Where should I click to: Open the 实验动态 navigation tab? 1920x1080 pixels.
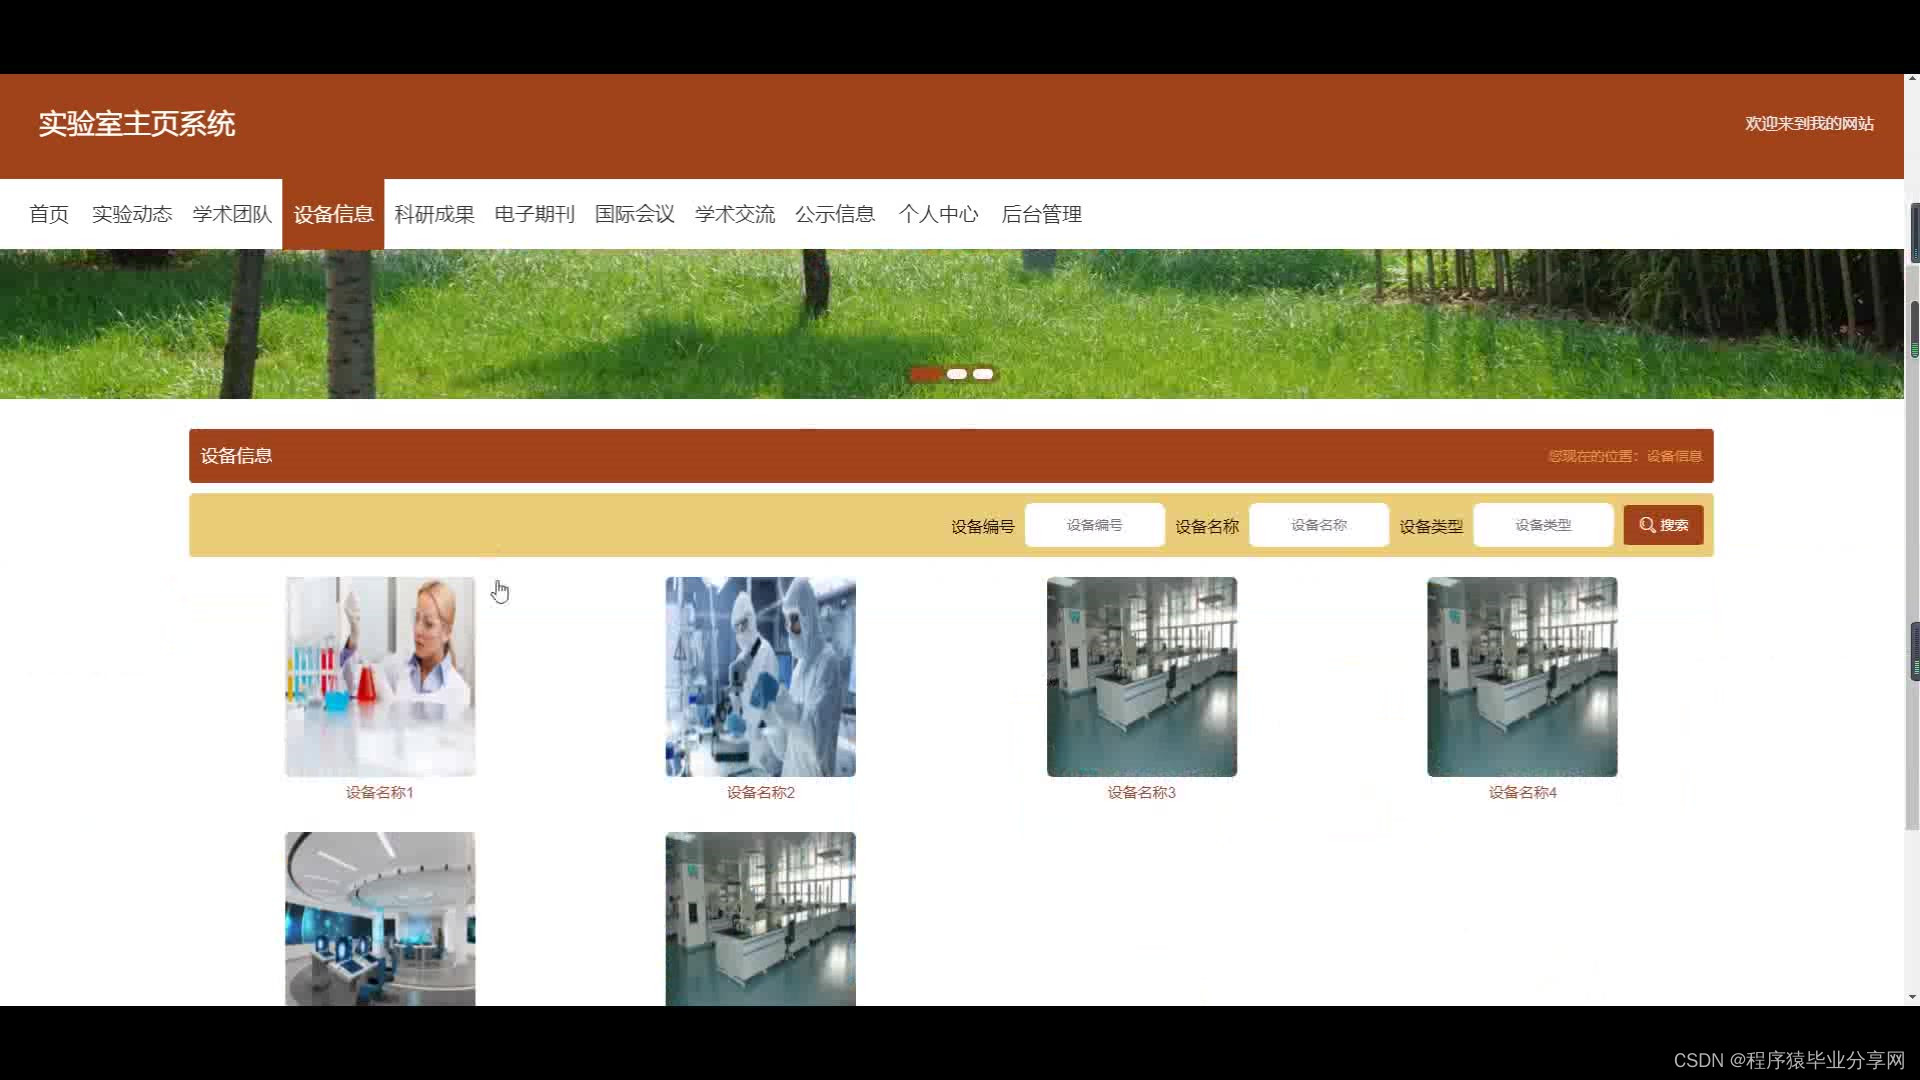pyautogui.click(x=132, y=214)
